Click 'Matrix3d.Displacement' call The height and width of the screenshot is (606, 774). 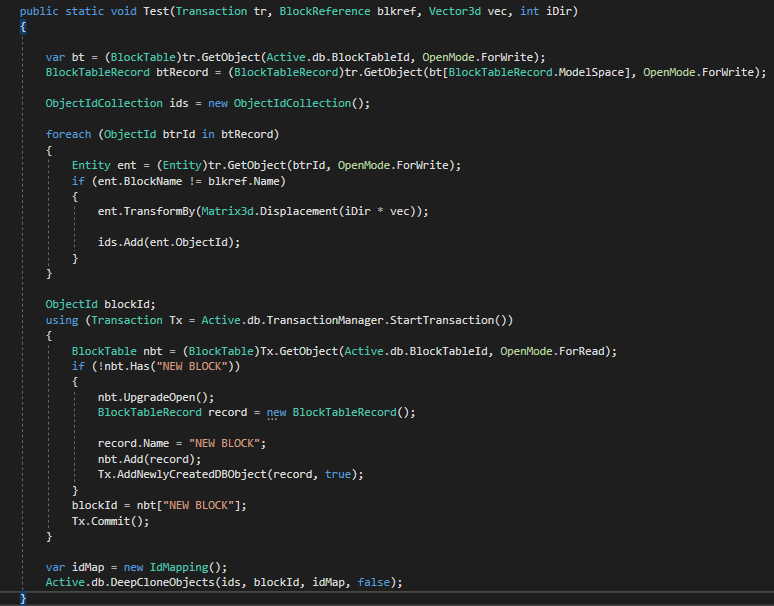click(270, 212)
